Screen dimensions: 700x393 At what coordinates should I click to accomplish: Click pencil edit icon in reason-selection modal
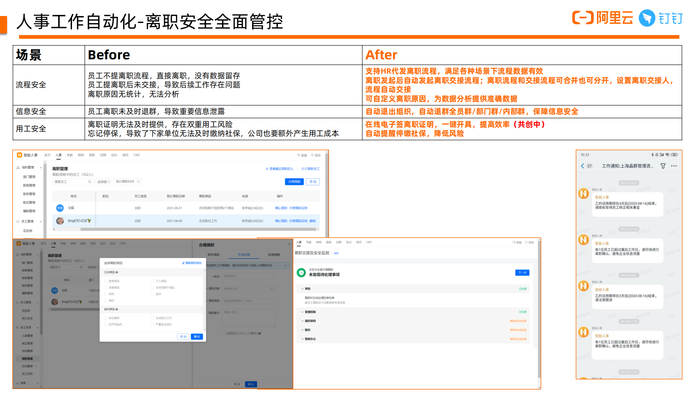click(183, 263)
